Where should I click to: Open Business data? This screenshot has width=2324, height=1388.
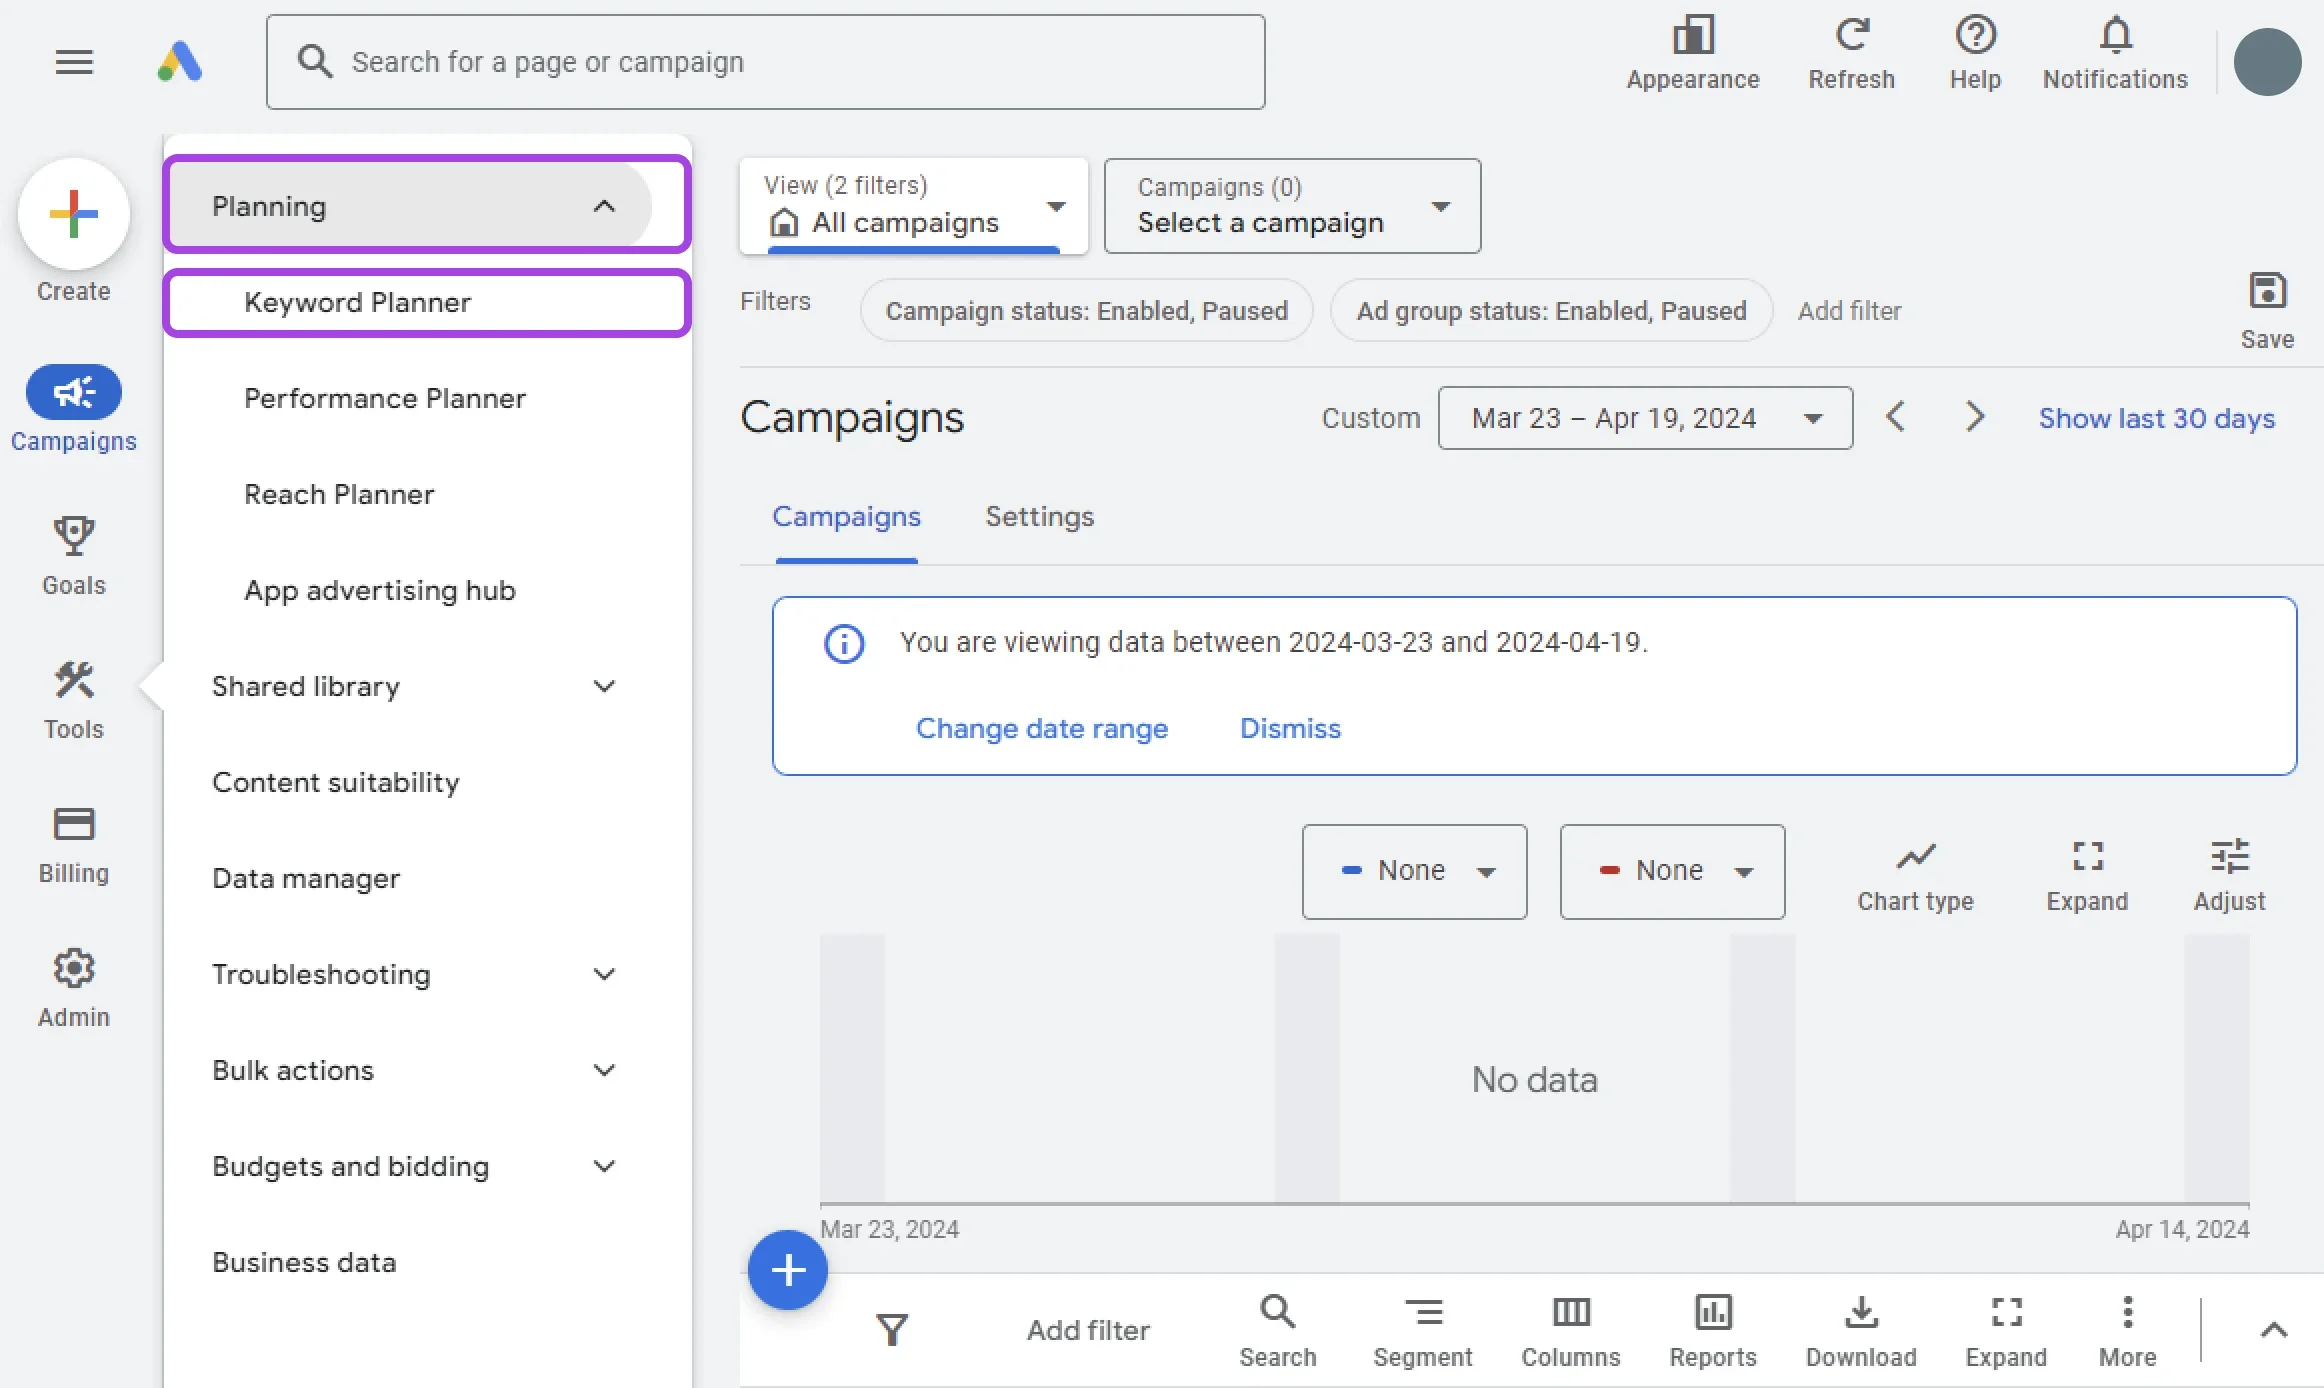(304, 1262)
